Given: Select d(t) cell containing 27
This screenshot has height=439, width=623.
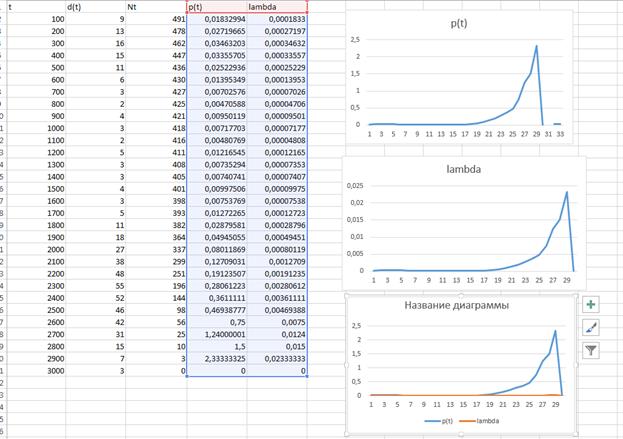Looking at the screenshot, I should [95, 249].
